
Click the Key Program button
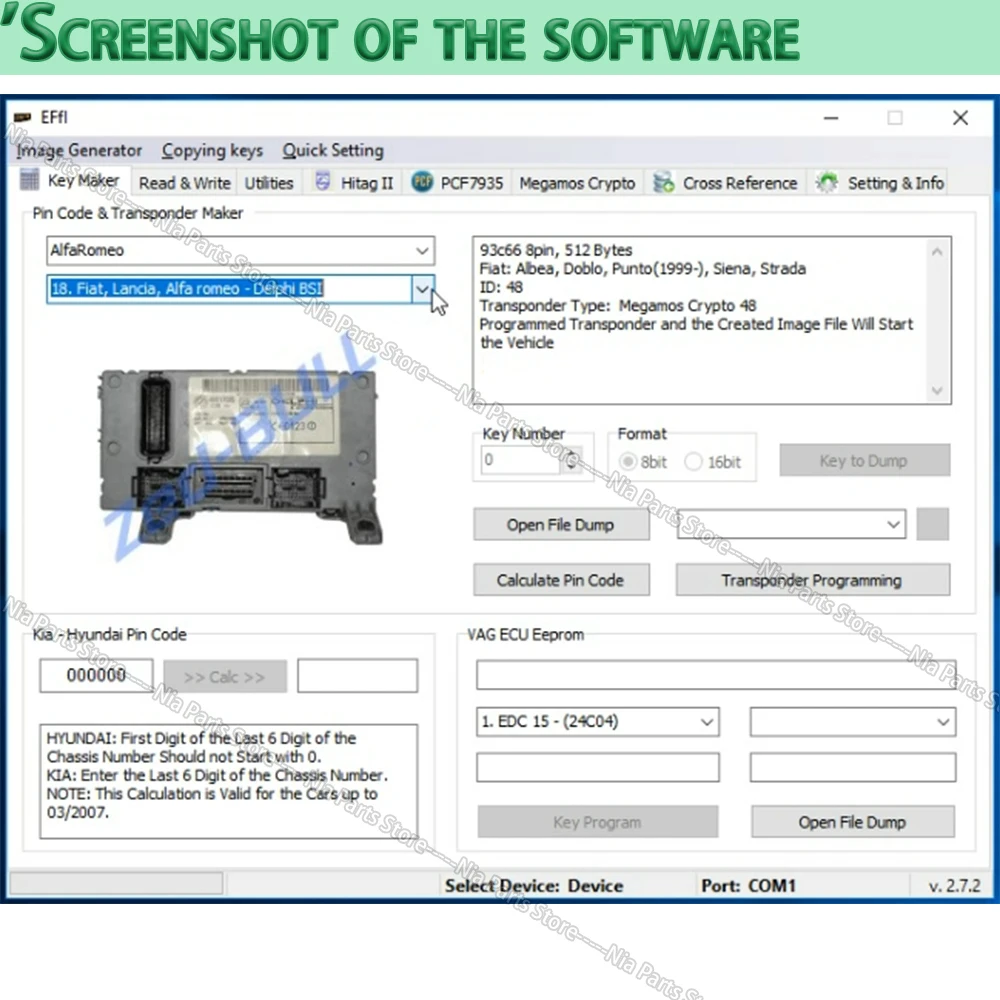click(x=598, y=822)
